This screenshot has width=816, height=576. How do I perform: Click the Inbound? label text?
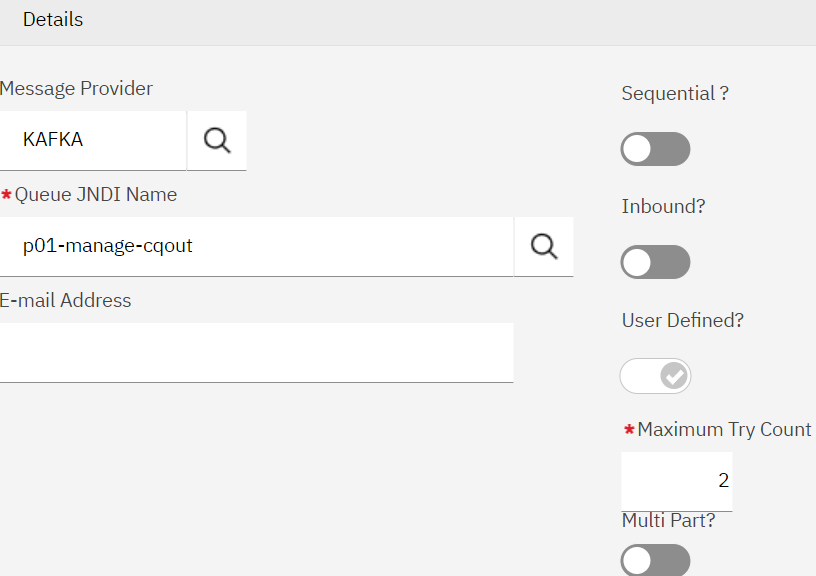pos(663,206)
